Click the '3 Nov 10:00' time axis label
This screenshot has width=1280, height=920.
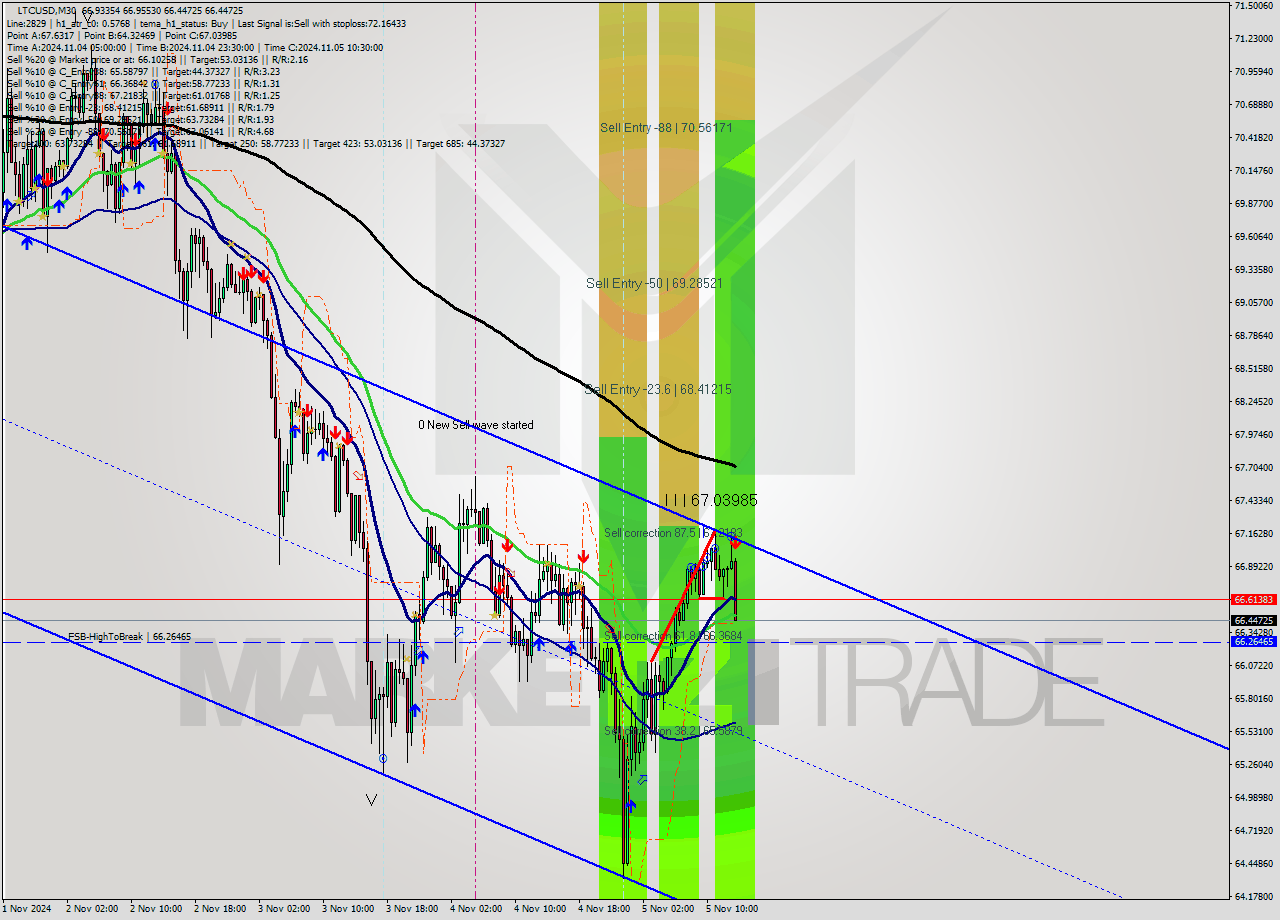[x=348, y=909]
